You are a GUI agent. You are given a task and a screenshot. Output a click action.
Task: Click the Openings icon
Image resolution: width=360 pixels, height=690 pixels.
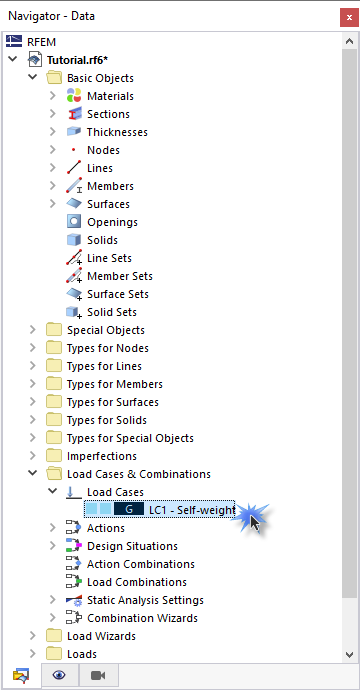click(x=74, y=222)
